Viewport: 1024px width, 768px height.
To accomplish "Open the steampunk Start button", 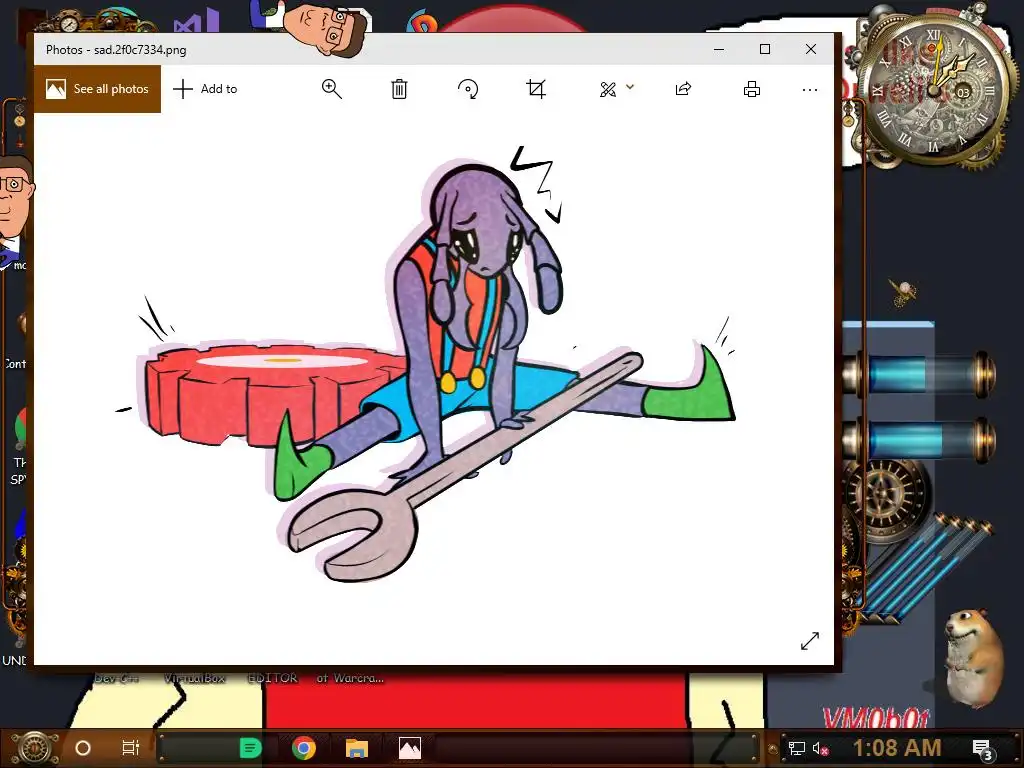I will [x=35, y=748].
